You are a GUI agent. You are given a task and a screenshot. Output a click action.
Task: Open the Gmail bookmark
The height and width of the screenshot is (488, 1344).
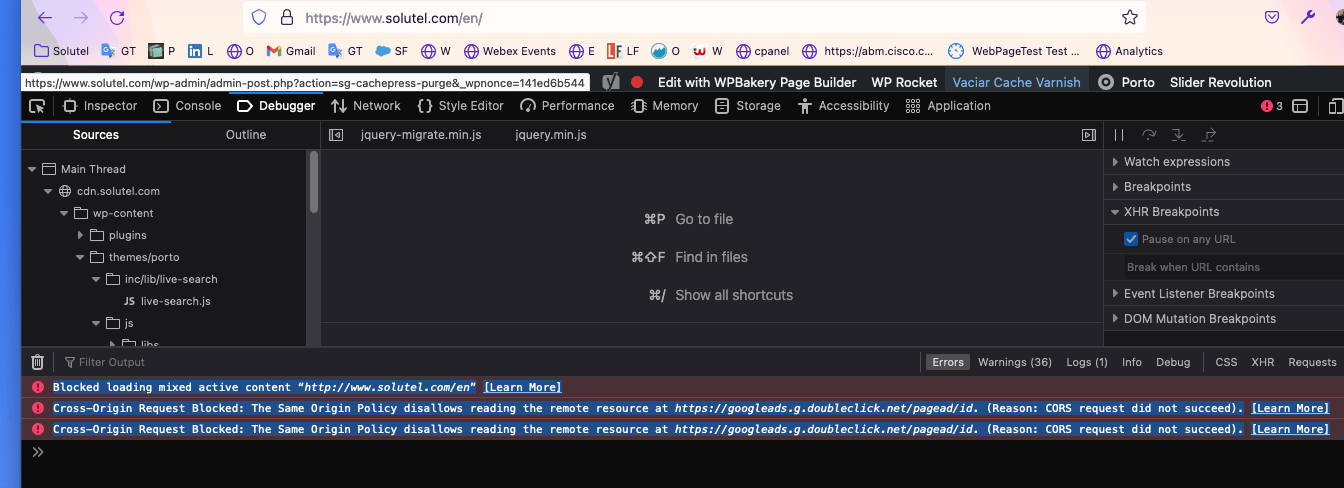[x=291, y=51]
